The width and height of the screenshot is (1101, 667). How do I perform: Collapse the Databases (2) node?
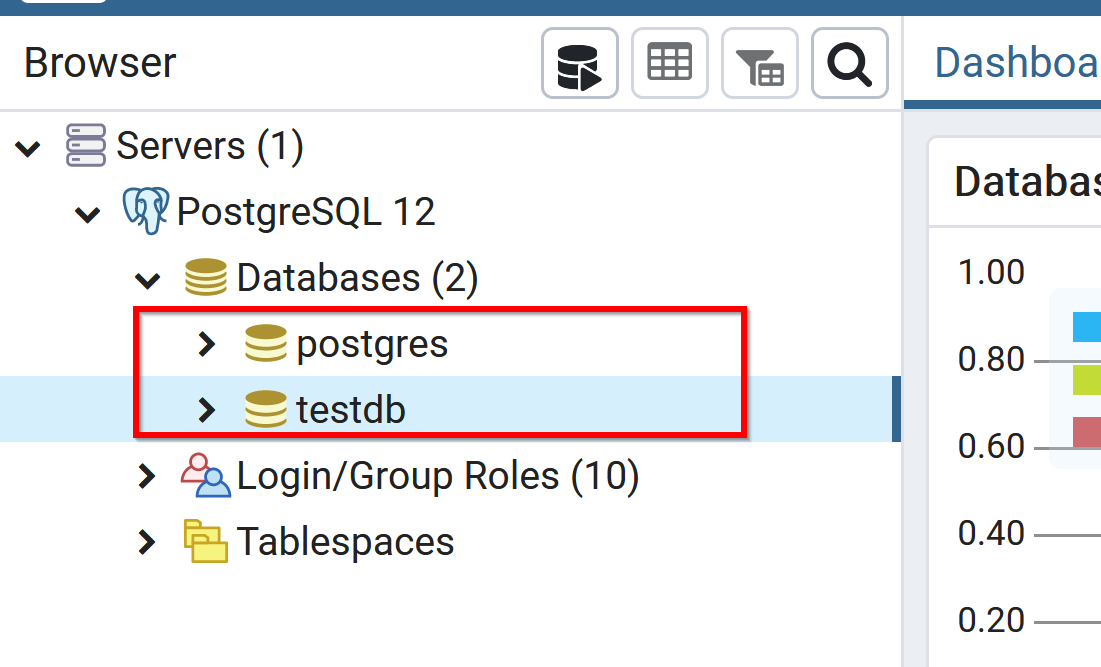(x=148, y=280)
